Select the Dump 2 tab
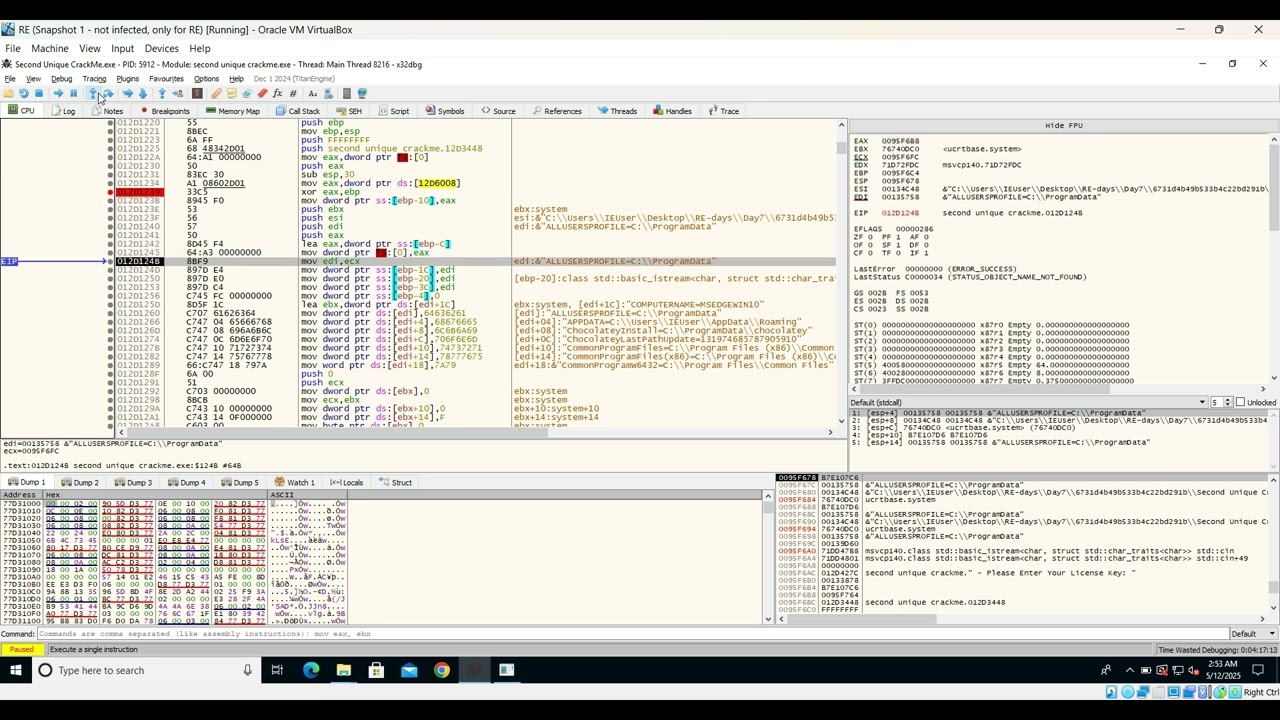 coord(79,482)
